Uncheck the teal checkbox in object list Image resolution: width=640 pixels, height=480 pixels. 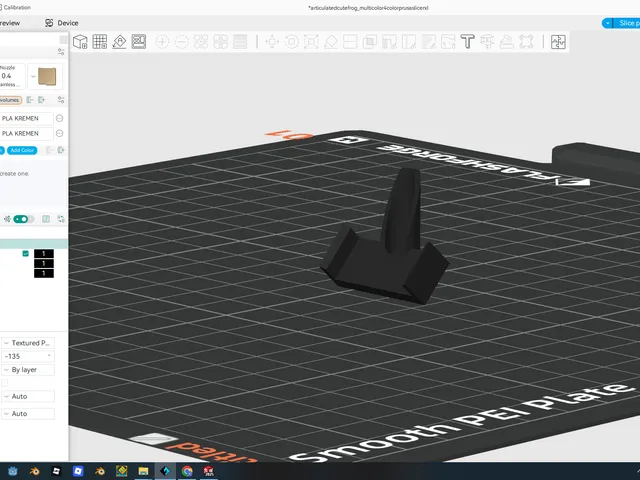tap(25, 253)
